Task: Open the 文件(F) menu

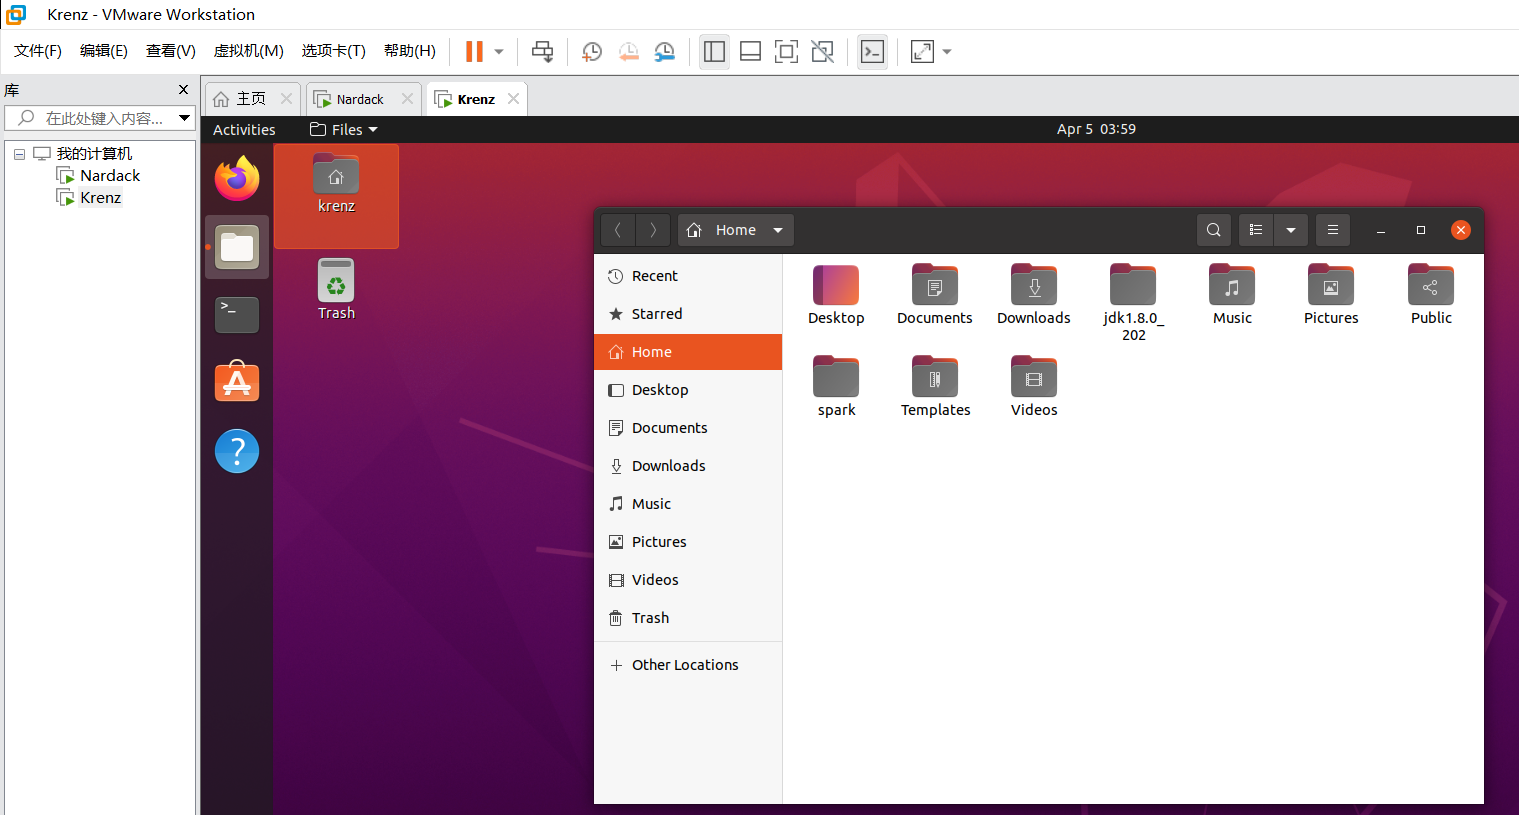Action: (x=38, y=51)
